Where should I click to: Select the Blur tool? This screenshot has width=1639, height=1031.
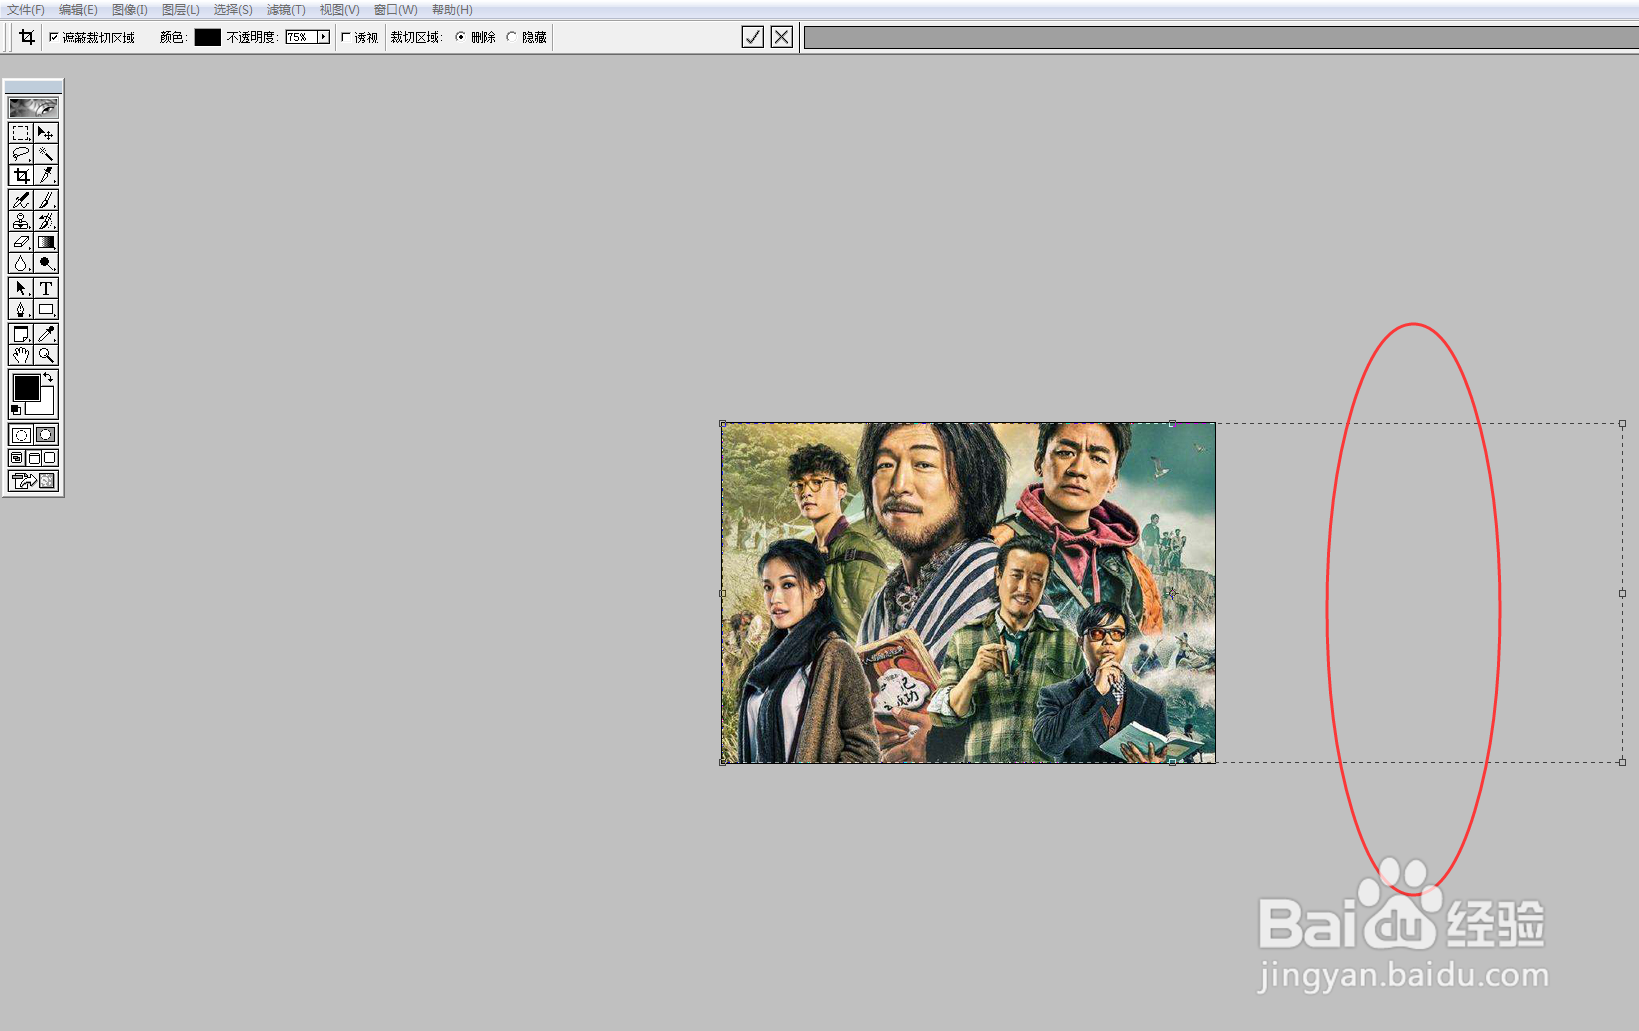[21, 263]
